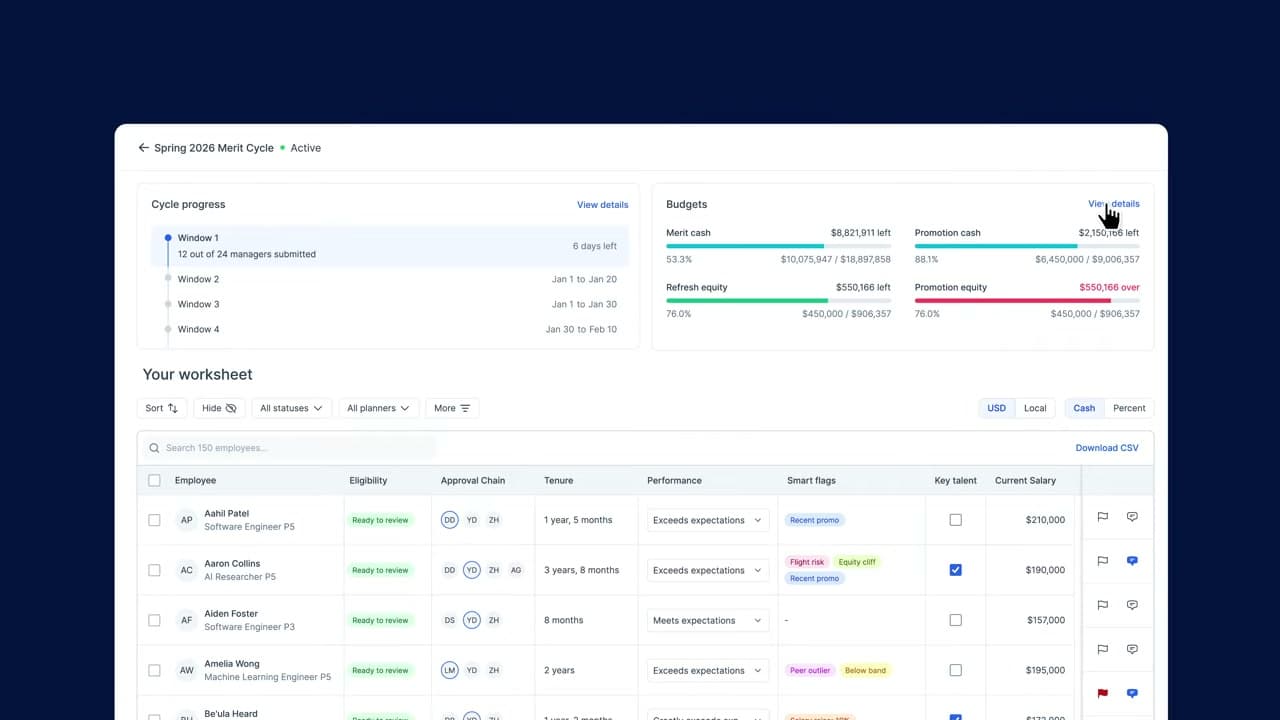Open the blue comment icon for Be'ula Heard
This screenshot has height=720, width=1280.
point(1132,693)
